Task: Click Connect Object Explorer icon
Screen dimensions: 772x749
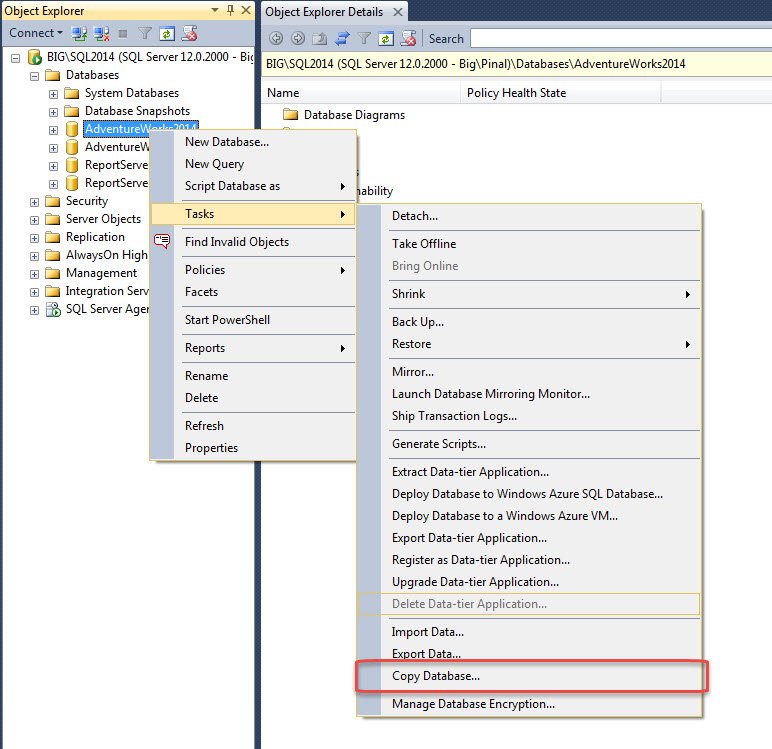Action: click(x=79, y=33)
